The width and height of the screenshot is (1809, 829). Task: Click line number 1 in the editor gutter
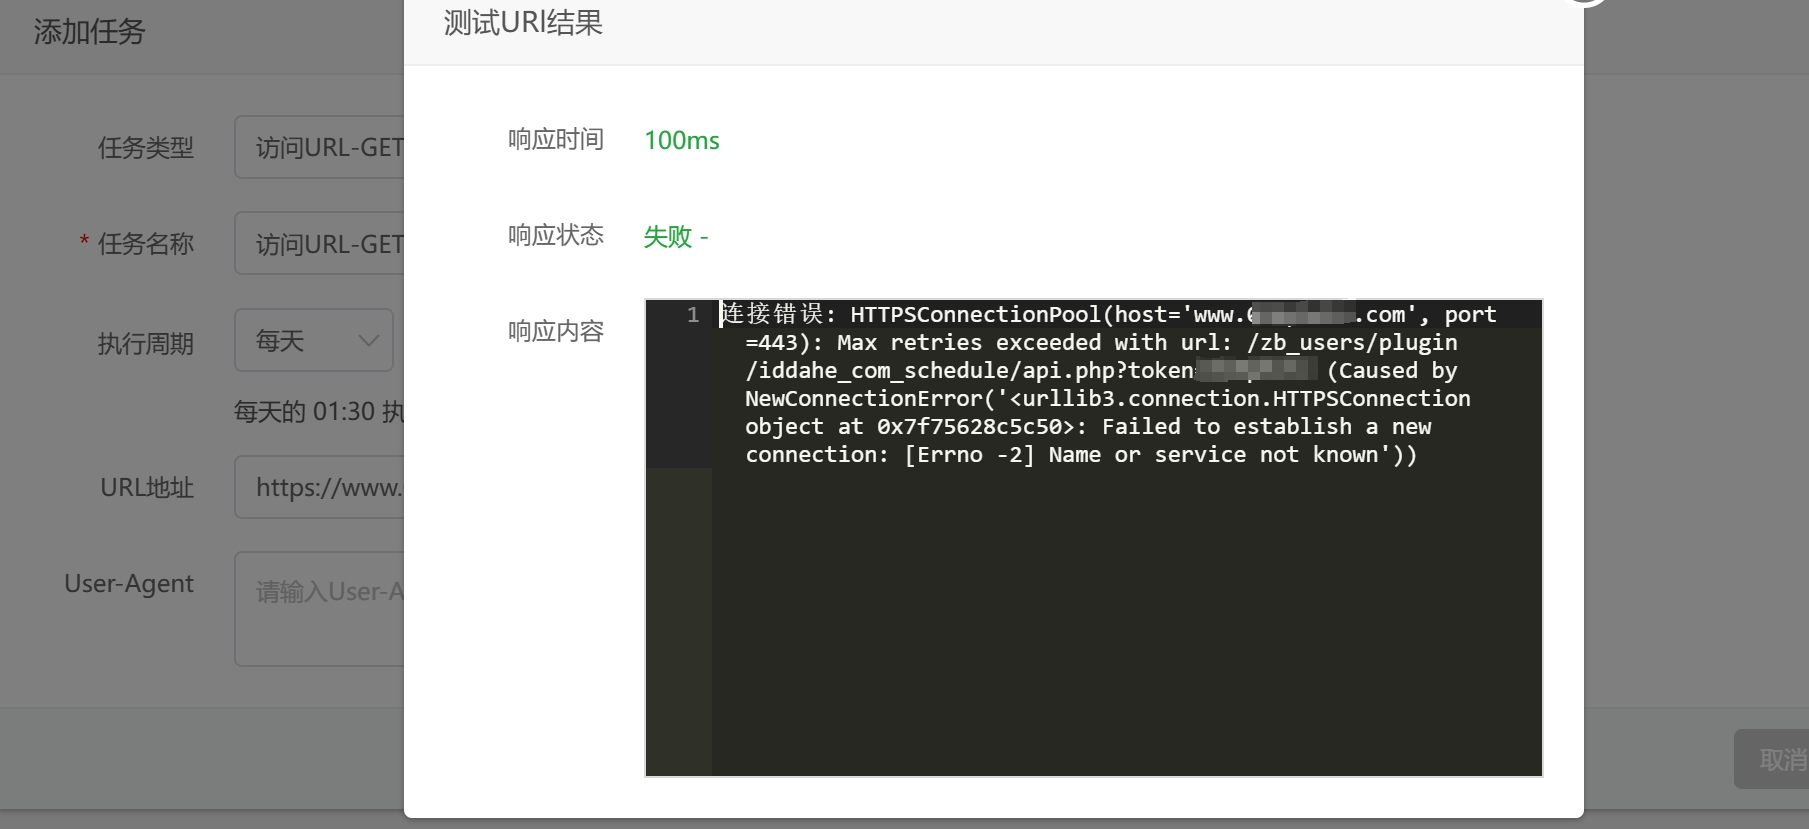point(692,315)
